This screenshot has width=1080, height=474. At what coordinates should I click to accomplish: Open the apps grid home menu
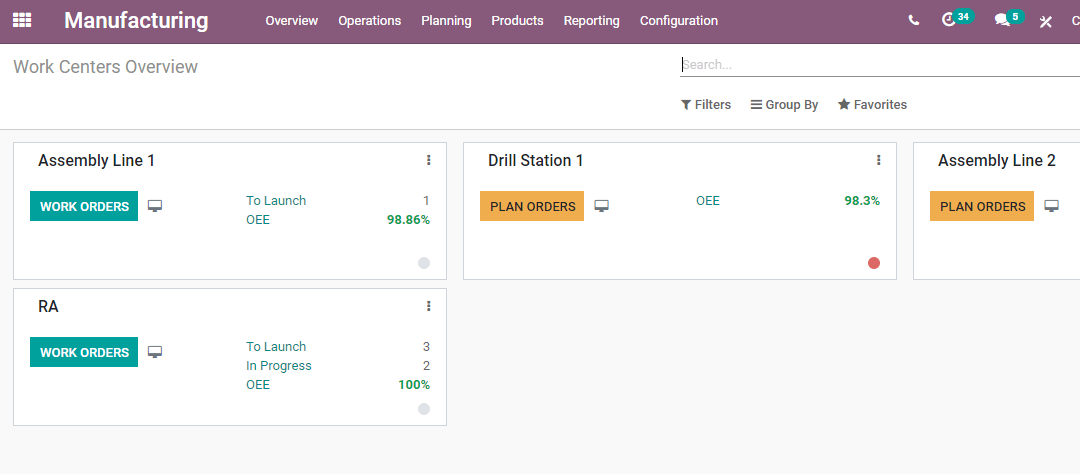point(22,20)
